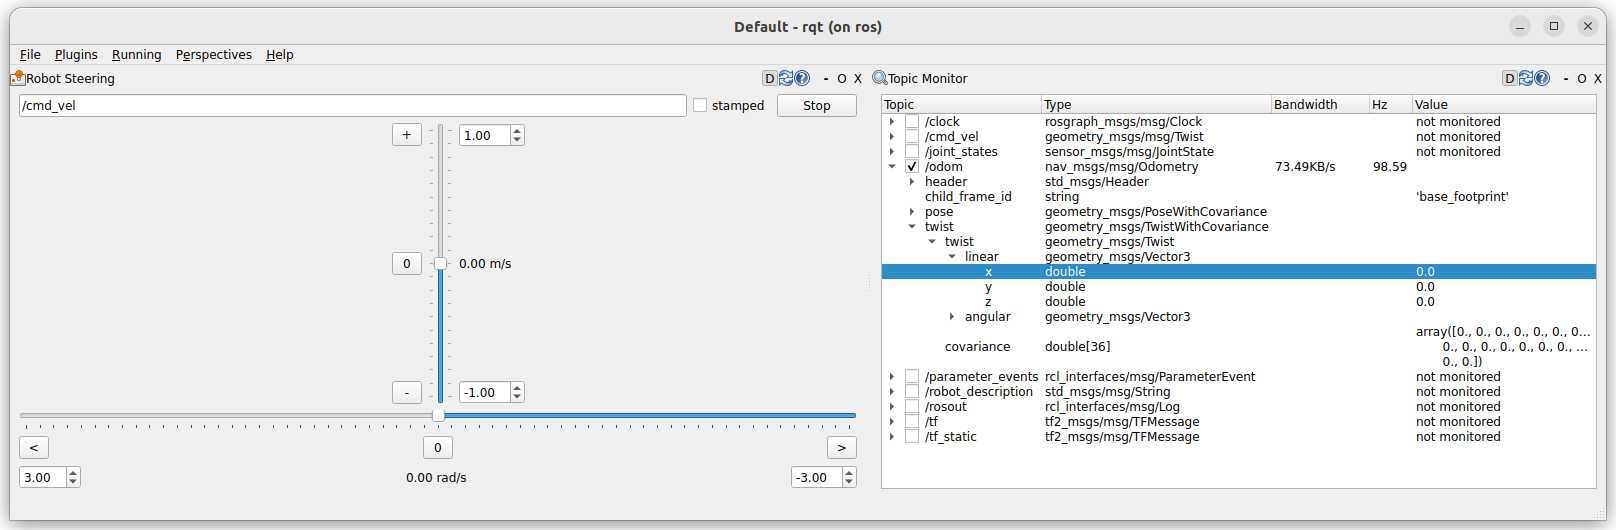Turn right with the > button
Viewport: 1616px width, 530px height.
(842, 448)
